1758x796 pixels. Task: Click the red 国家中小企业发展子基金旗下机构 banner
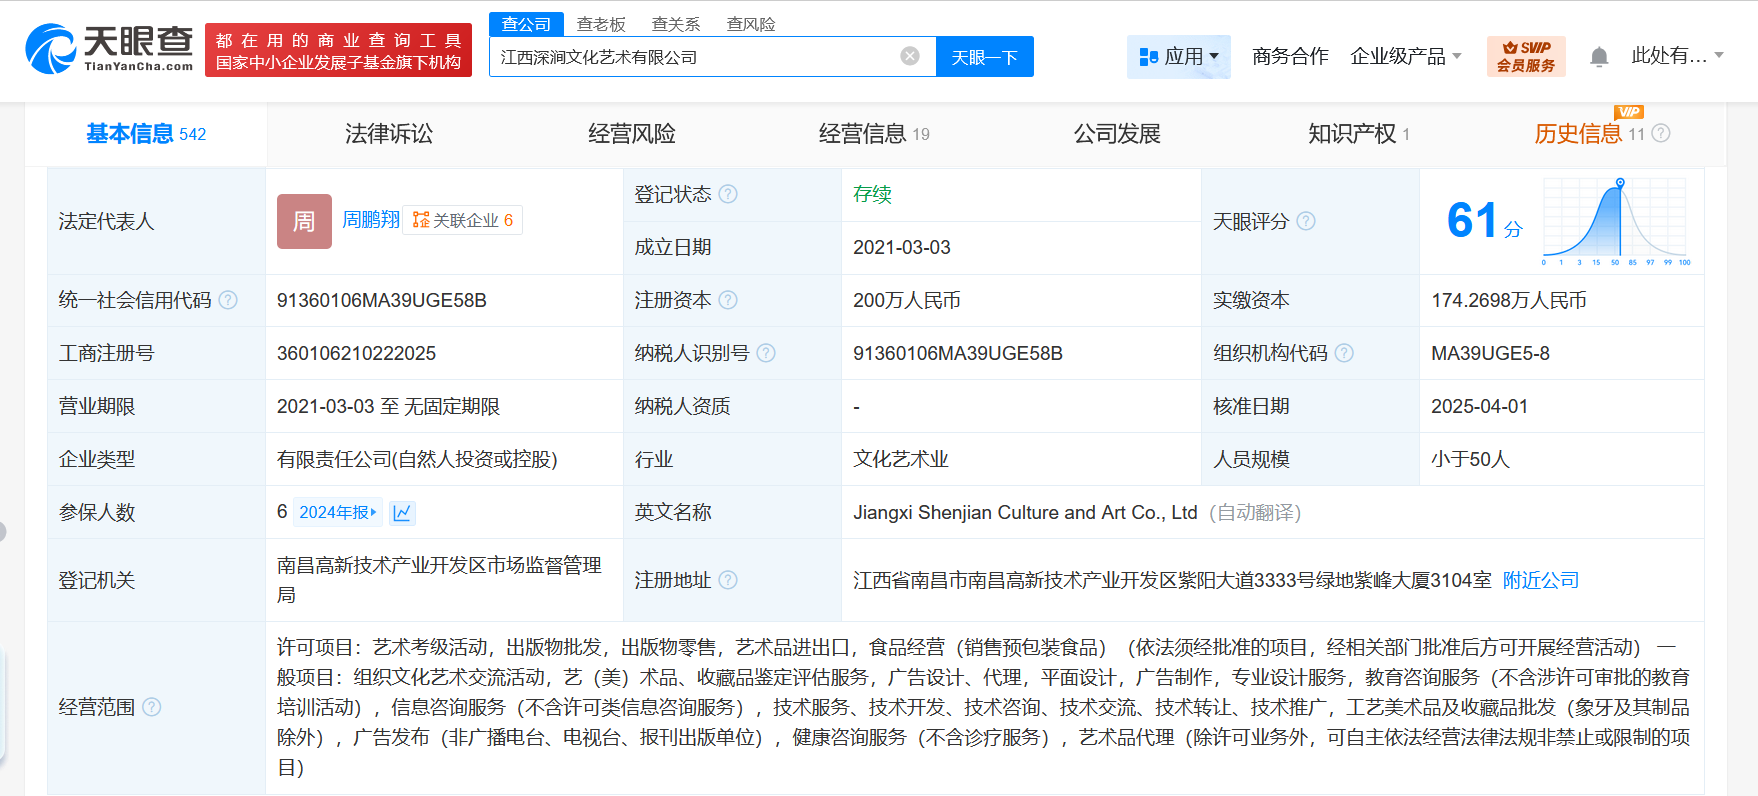pos(338,50)
